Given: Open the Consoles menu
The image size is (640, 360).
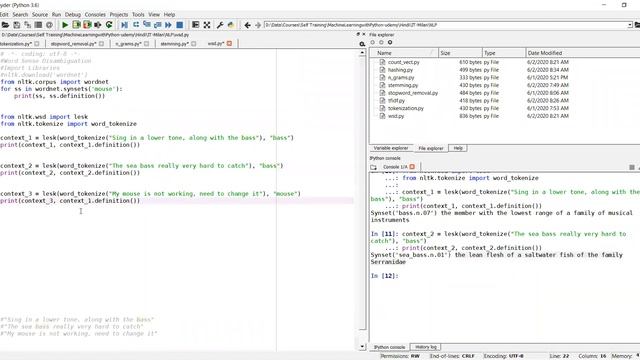Looking at the screenshot, I should tap(95, 14).
